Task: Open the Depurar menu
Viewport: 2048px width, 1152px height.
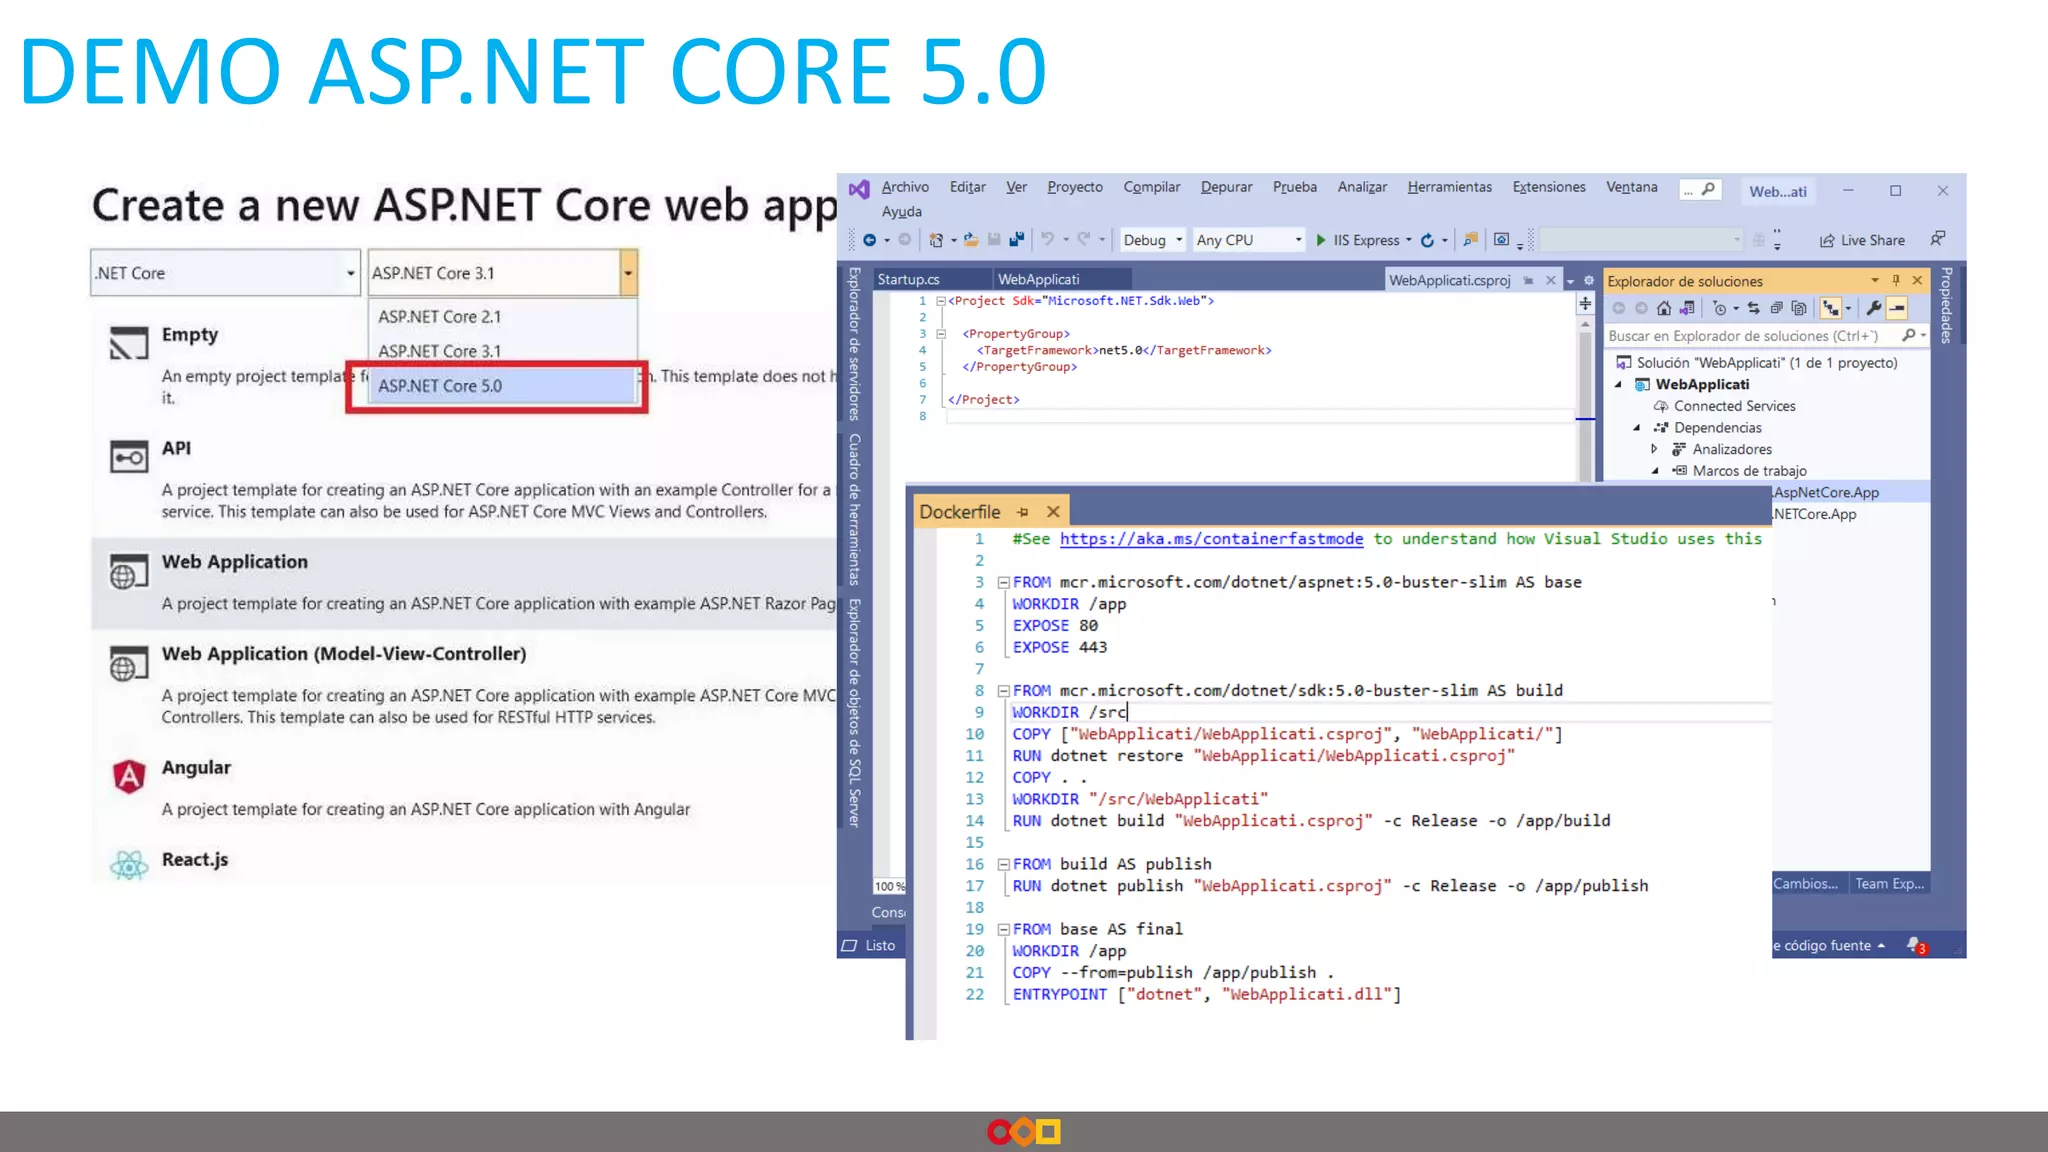Action: click(1226, 187)
